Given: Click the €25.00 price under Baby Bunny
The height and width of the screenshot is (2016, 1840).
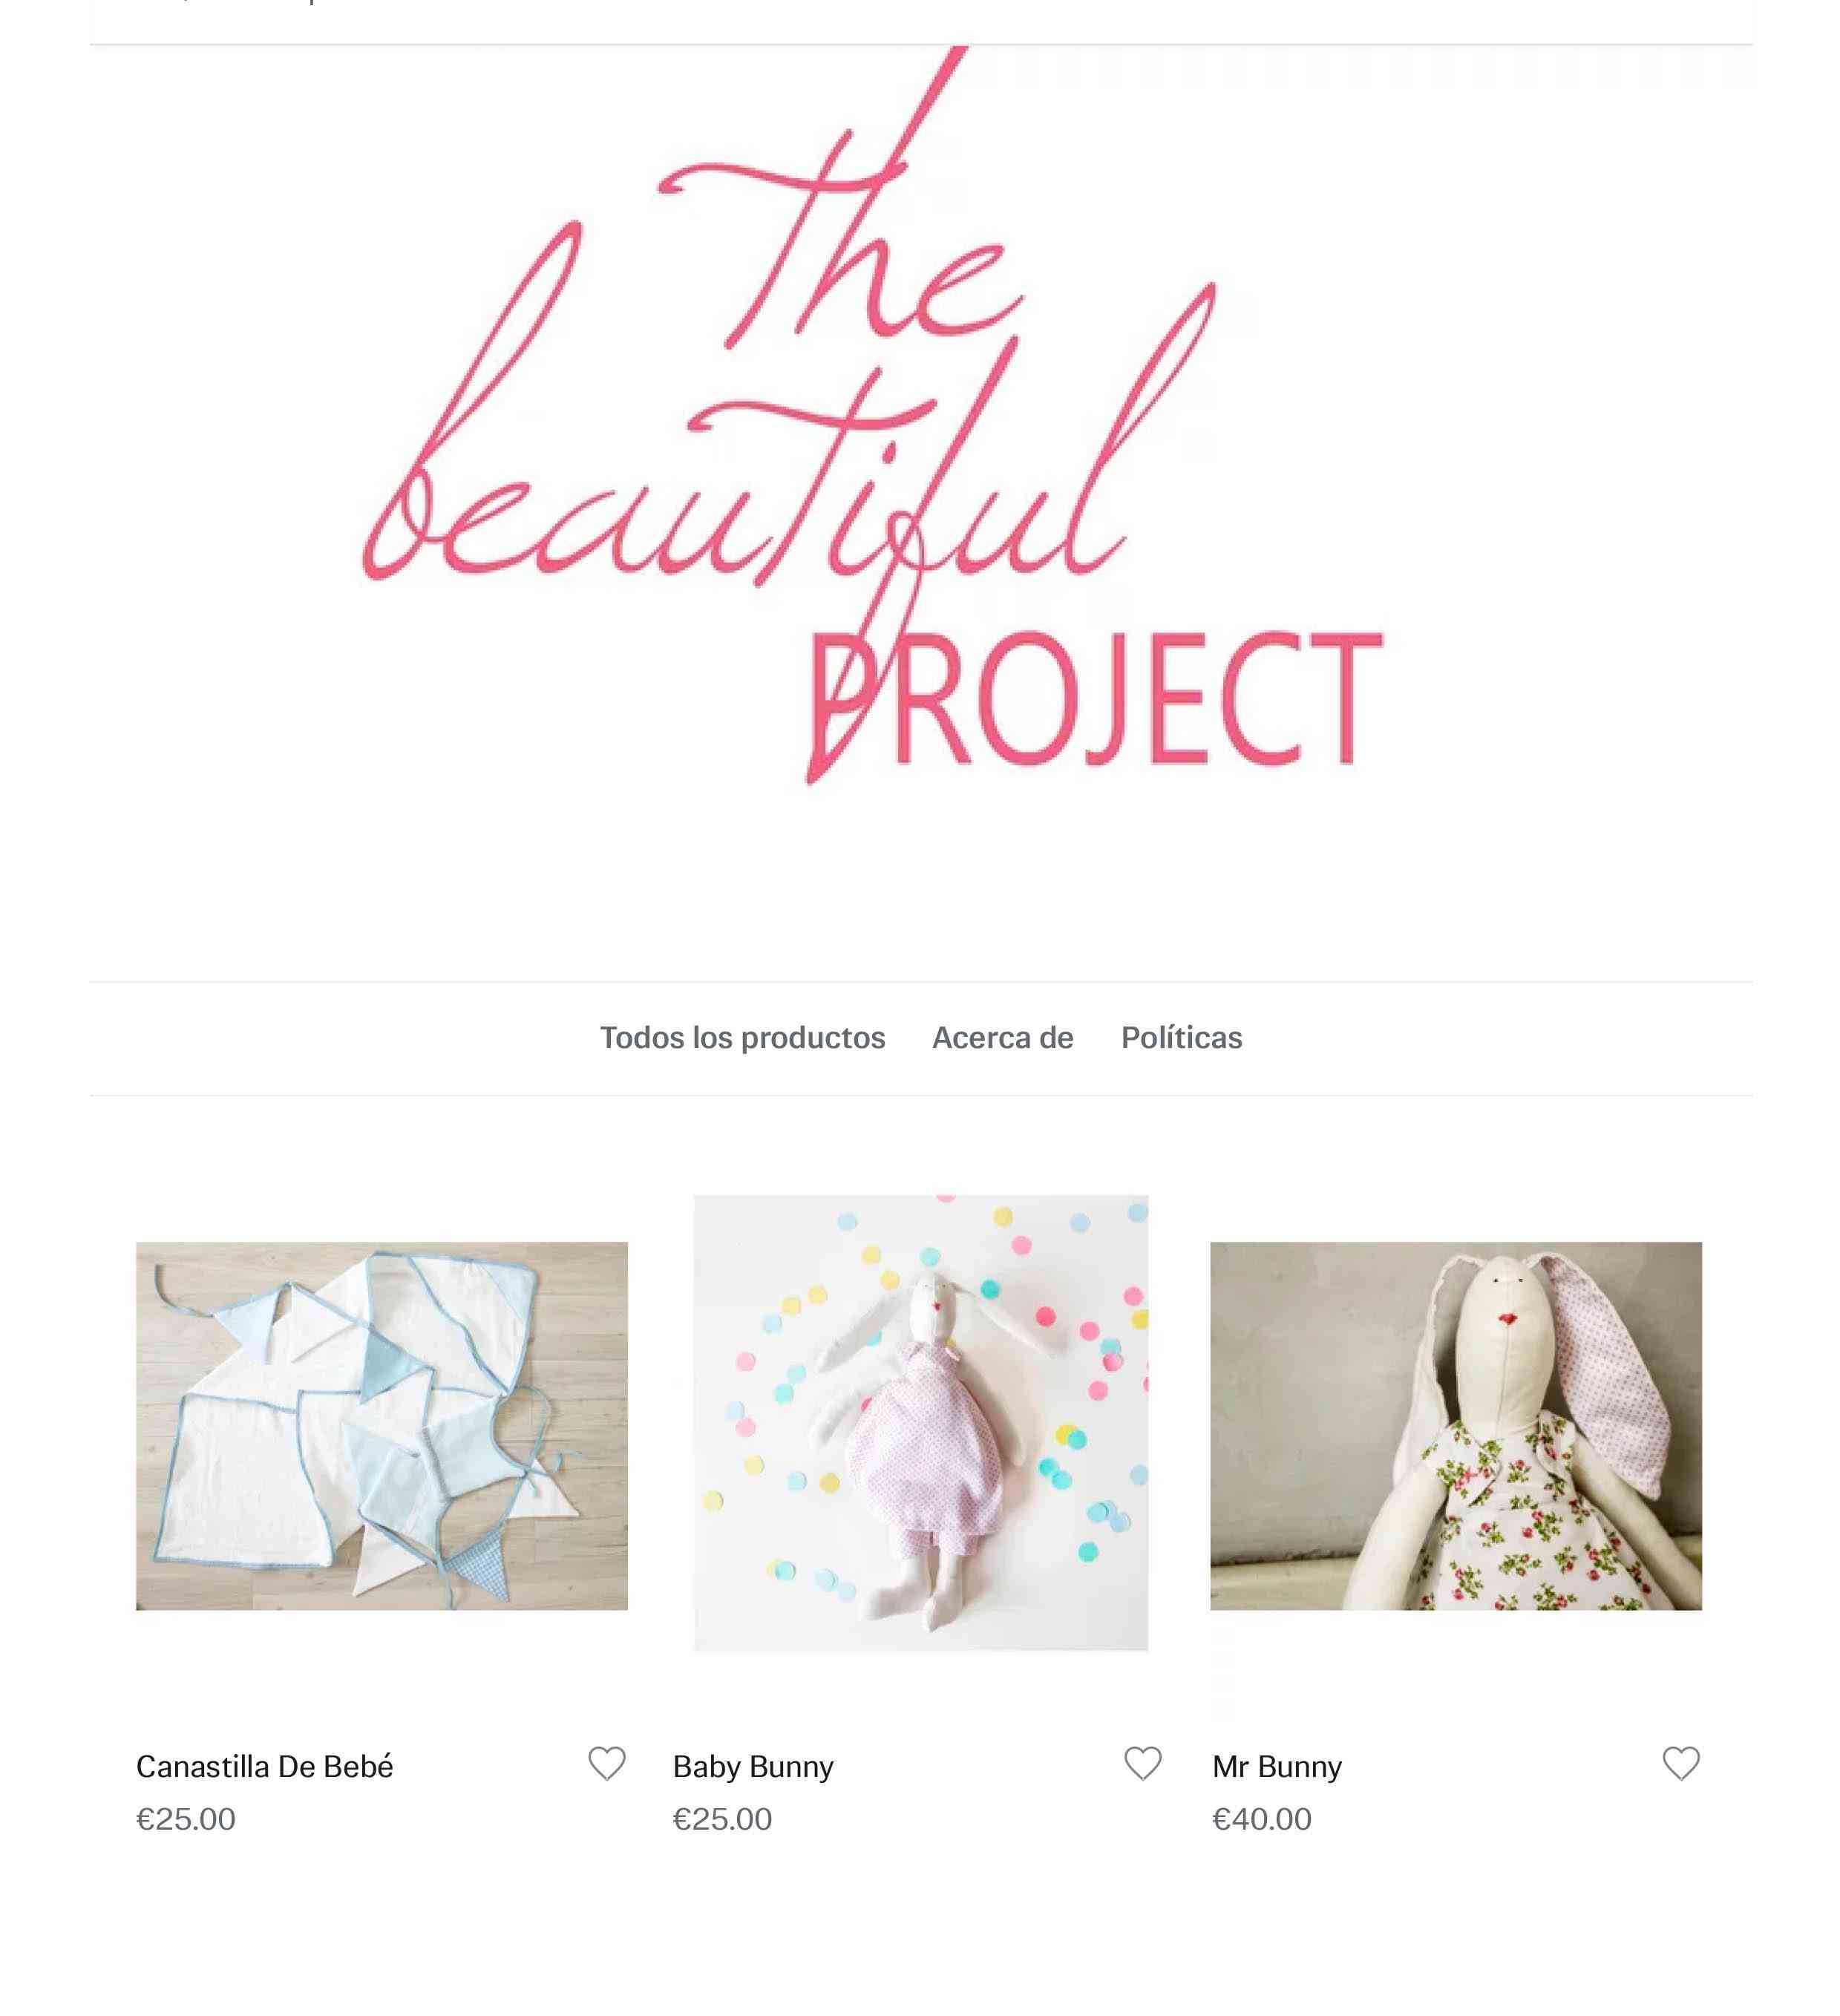Looking at the screenshot, I should point(722,1819).
